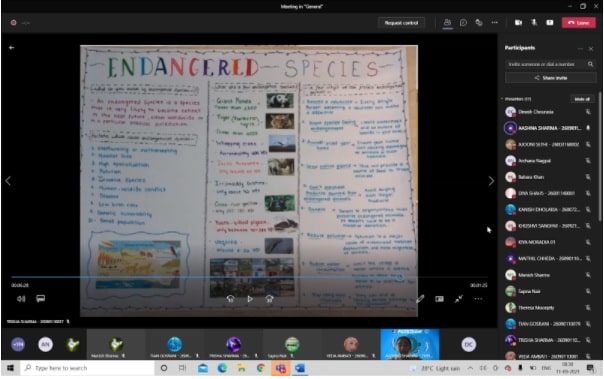Exit full screen in the video player
Screen dimensions: 604x379
tap(459, 299)
